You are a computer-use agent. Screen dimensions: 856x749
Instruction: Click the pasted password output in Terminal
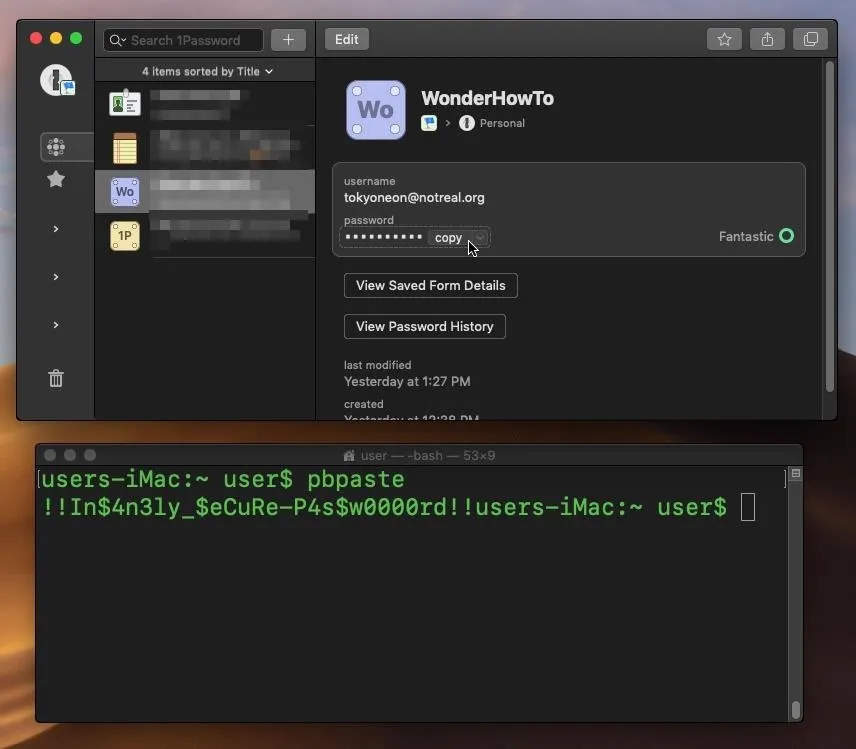(258, 507)
